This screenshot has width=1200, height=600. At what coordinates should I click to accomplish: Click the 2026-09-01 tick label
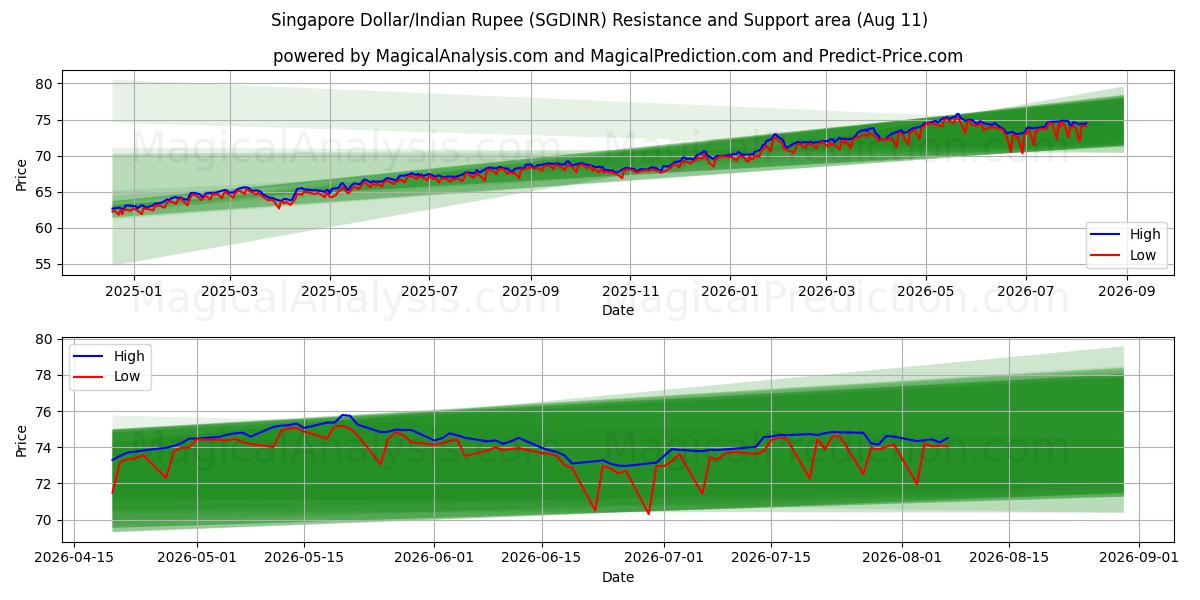[1139, 557]
